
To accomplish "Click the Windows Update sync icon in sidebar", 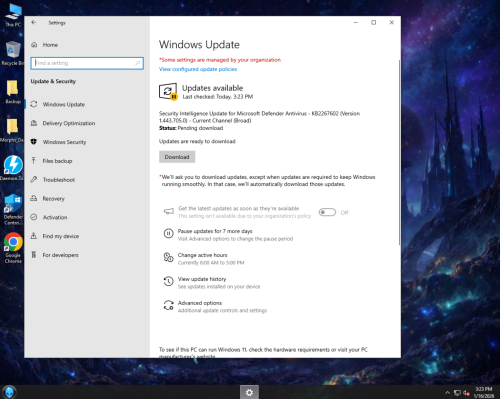I will point(34,104).
